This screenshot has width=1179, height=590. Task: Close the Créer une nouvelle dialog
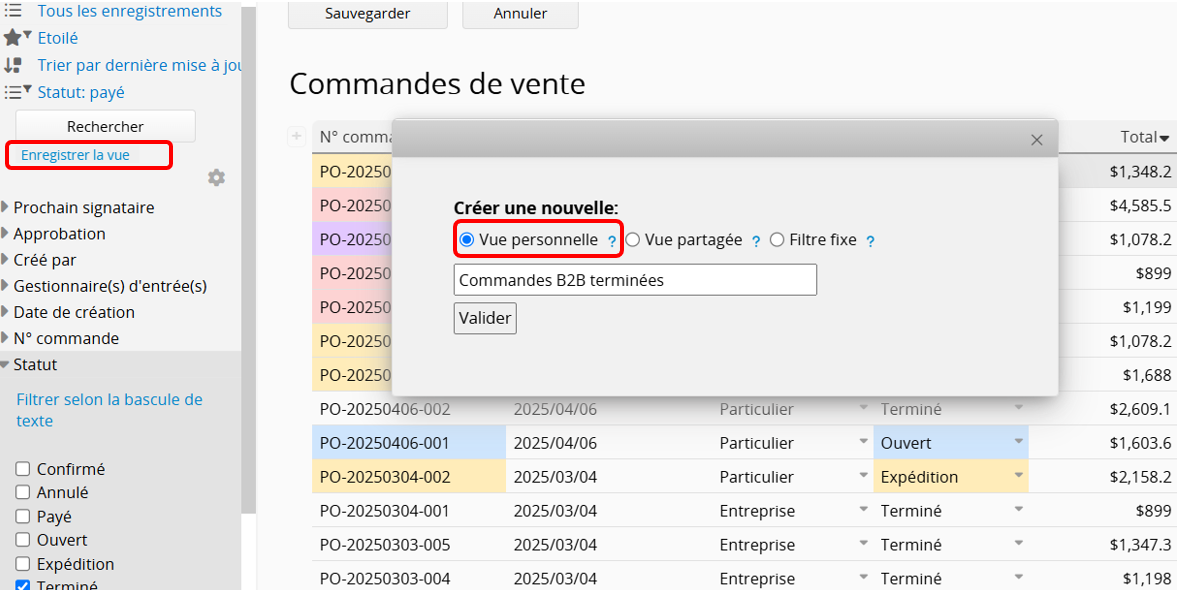[1037, 140]
